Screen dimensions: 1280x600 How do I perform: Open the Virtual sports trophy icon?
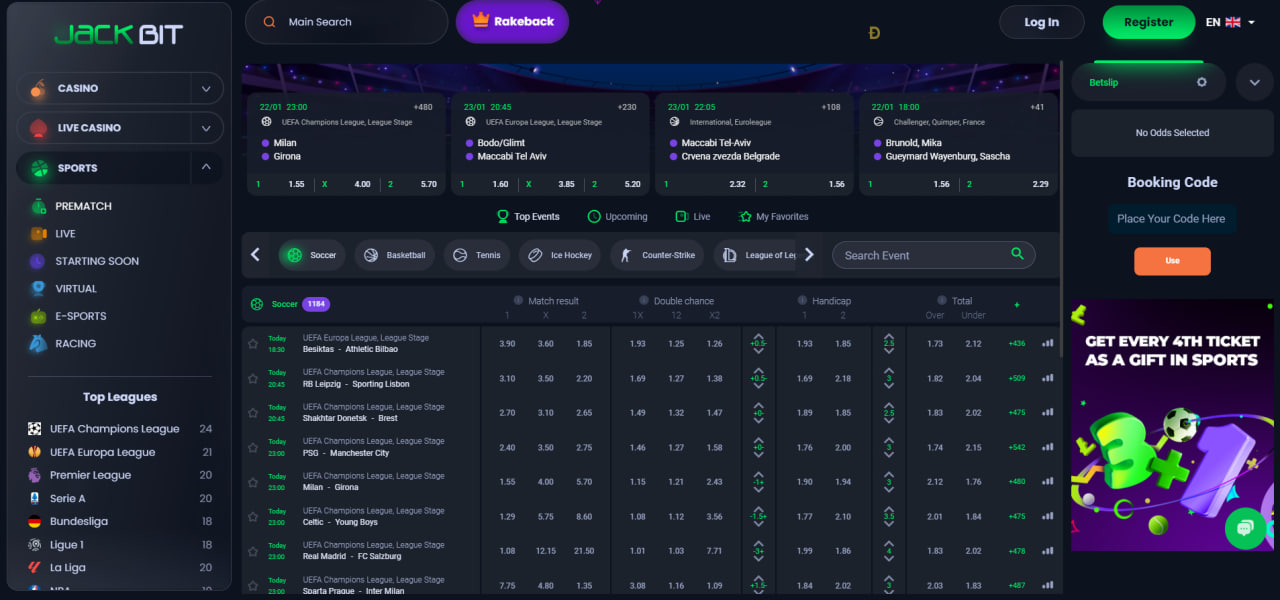click(x=38, y=288)
